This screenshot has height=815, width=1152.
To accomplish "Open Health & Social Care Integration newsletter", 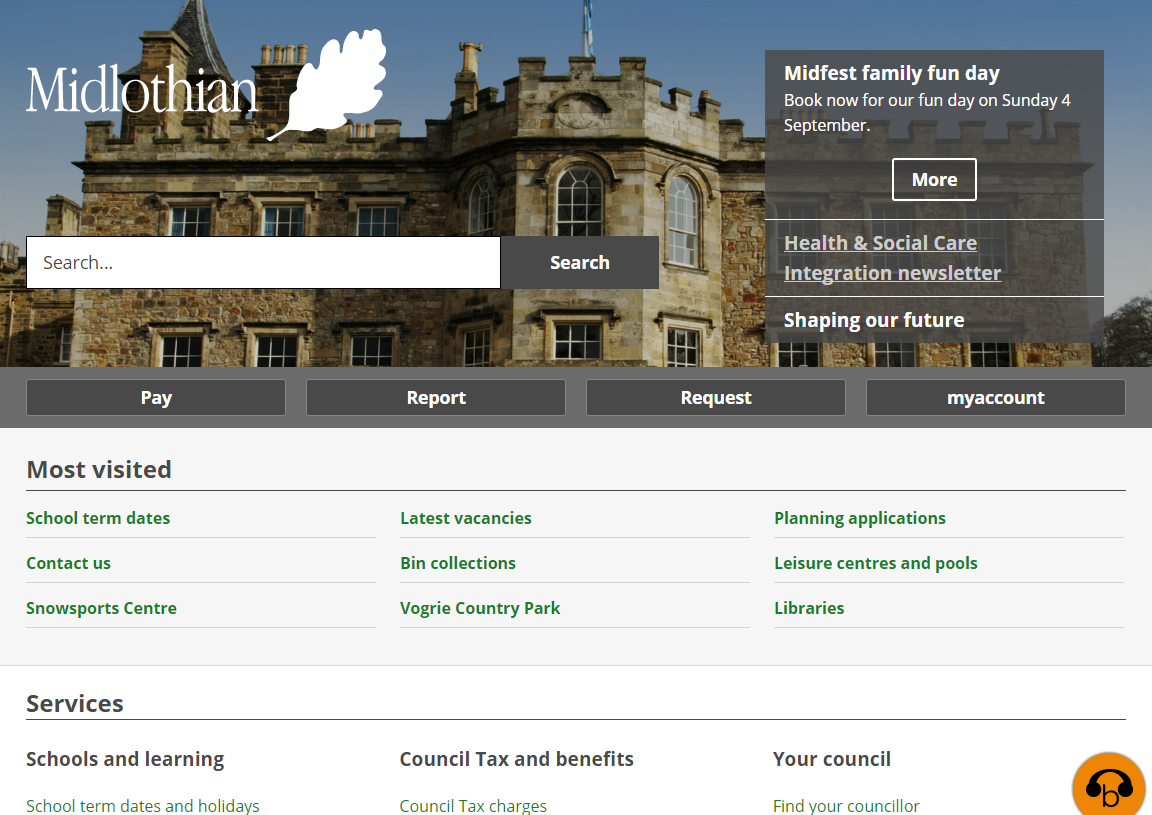I will pos(892,258).
